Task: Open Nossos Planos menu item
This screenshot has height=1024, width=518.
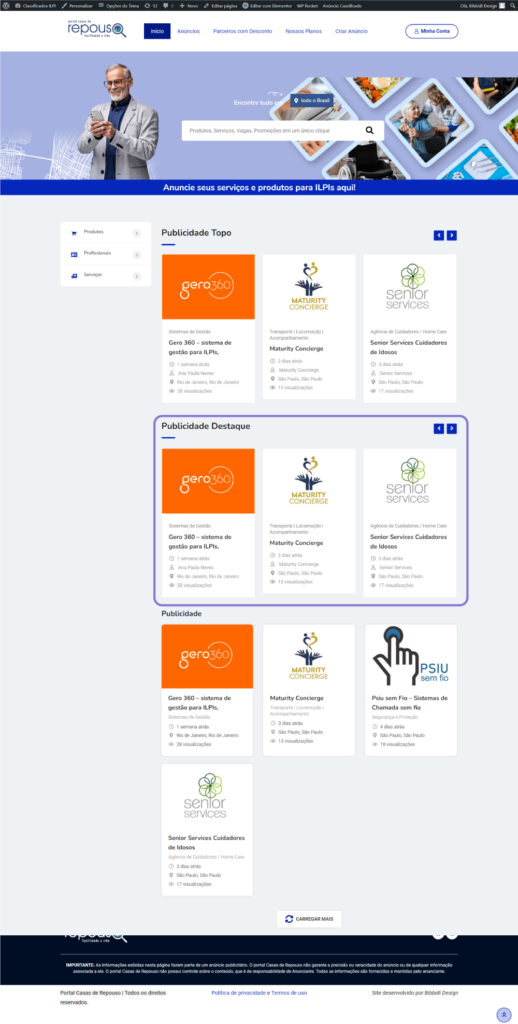Action: 304,31
